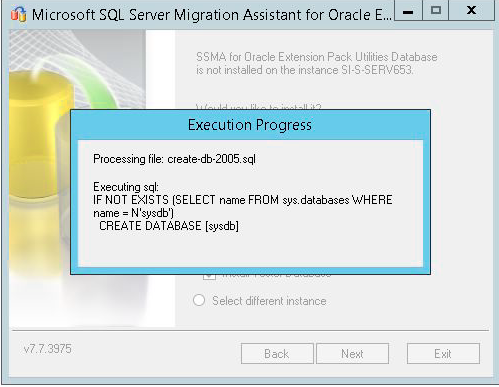499x387 pixels.
Task: Maximize the Migration Assistant window
Action: pos(436,11)
